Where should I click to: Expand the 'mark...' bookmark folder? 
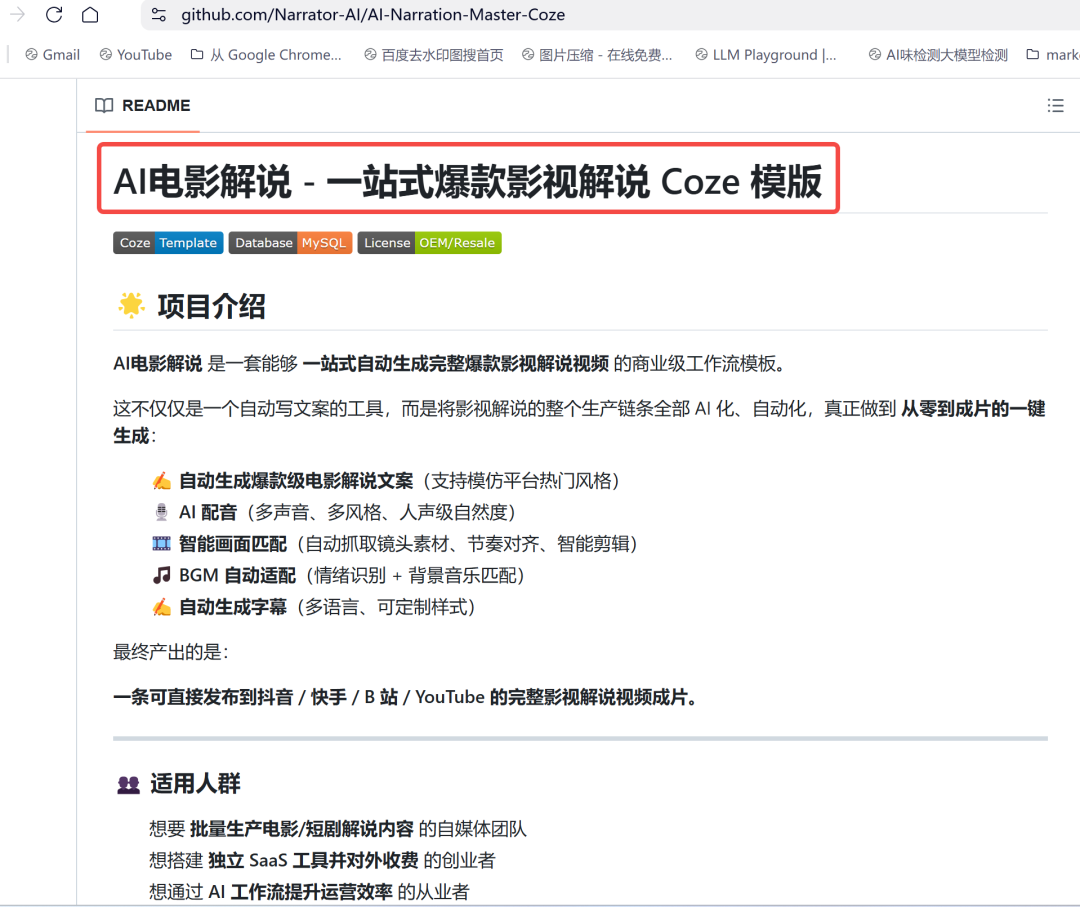tap(1053, 55)
